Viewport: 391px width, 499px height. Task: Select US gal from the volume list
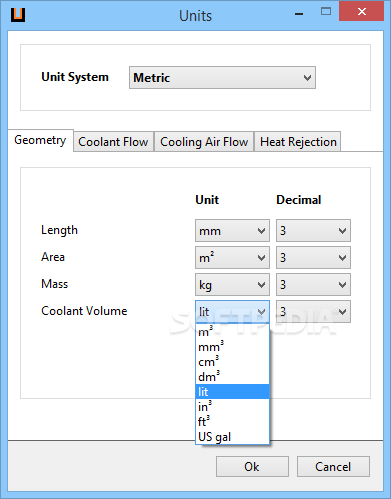point(232,437)
